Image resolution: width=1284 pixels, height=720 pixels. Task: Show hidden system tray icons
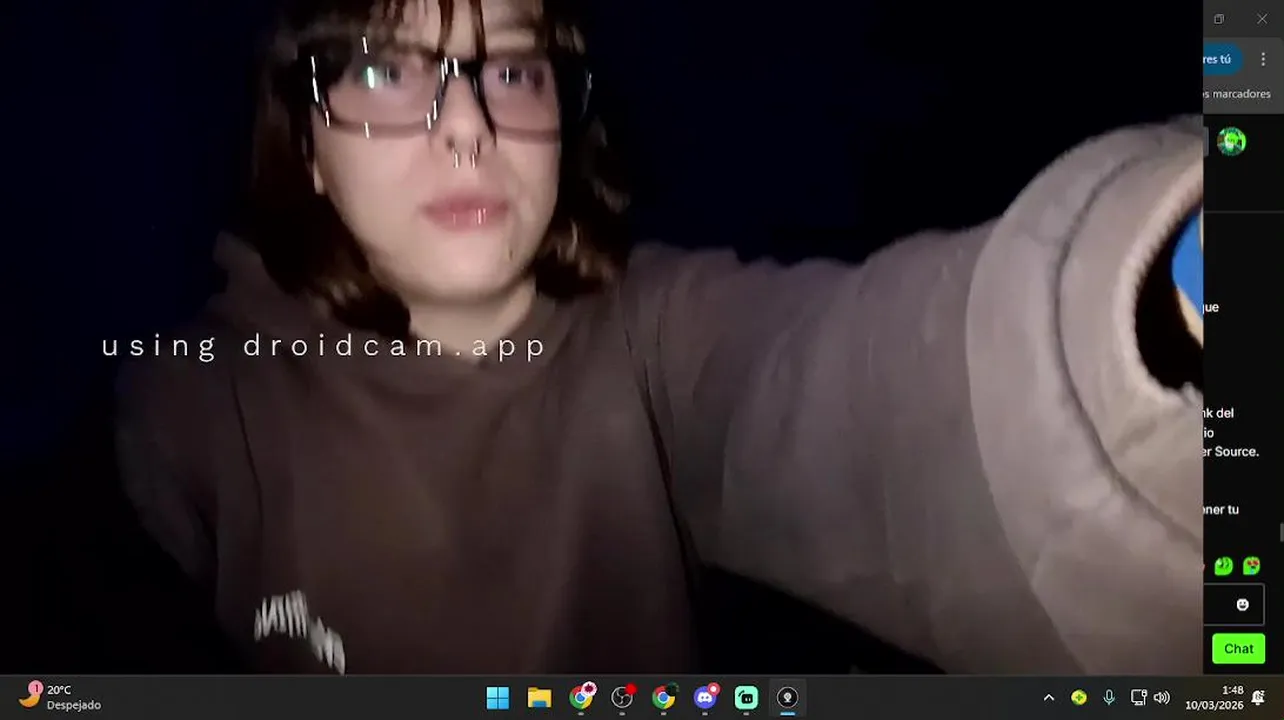click(1048, 698)
